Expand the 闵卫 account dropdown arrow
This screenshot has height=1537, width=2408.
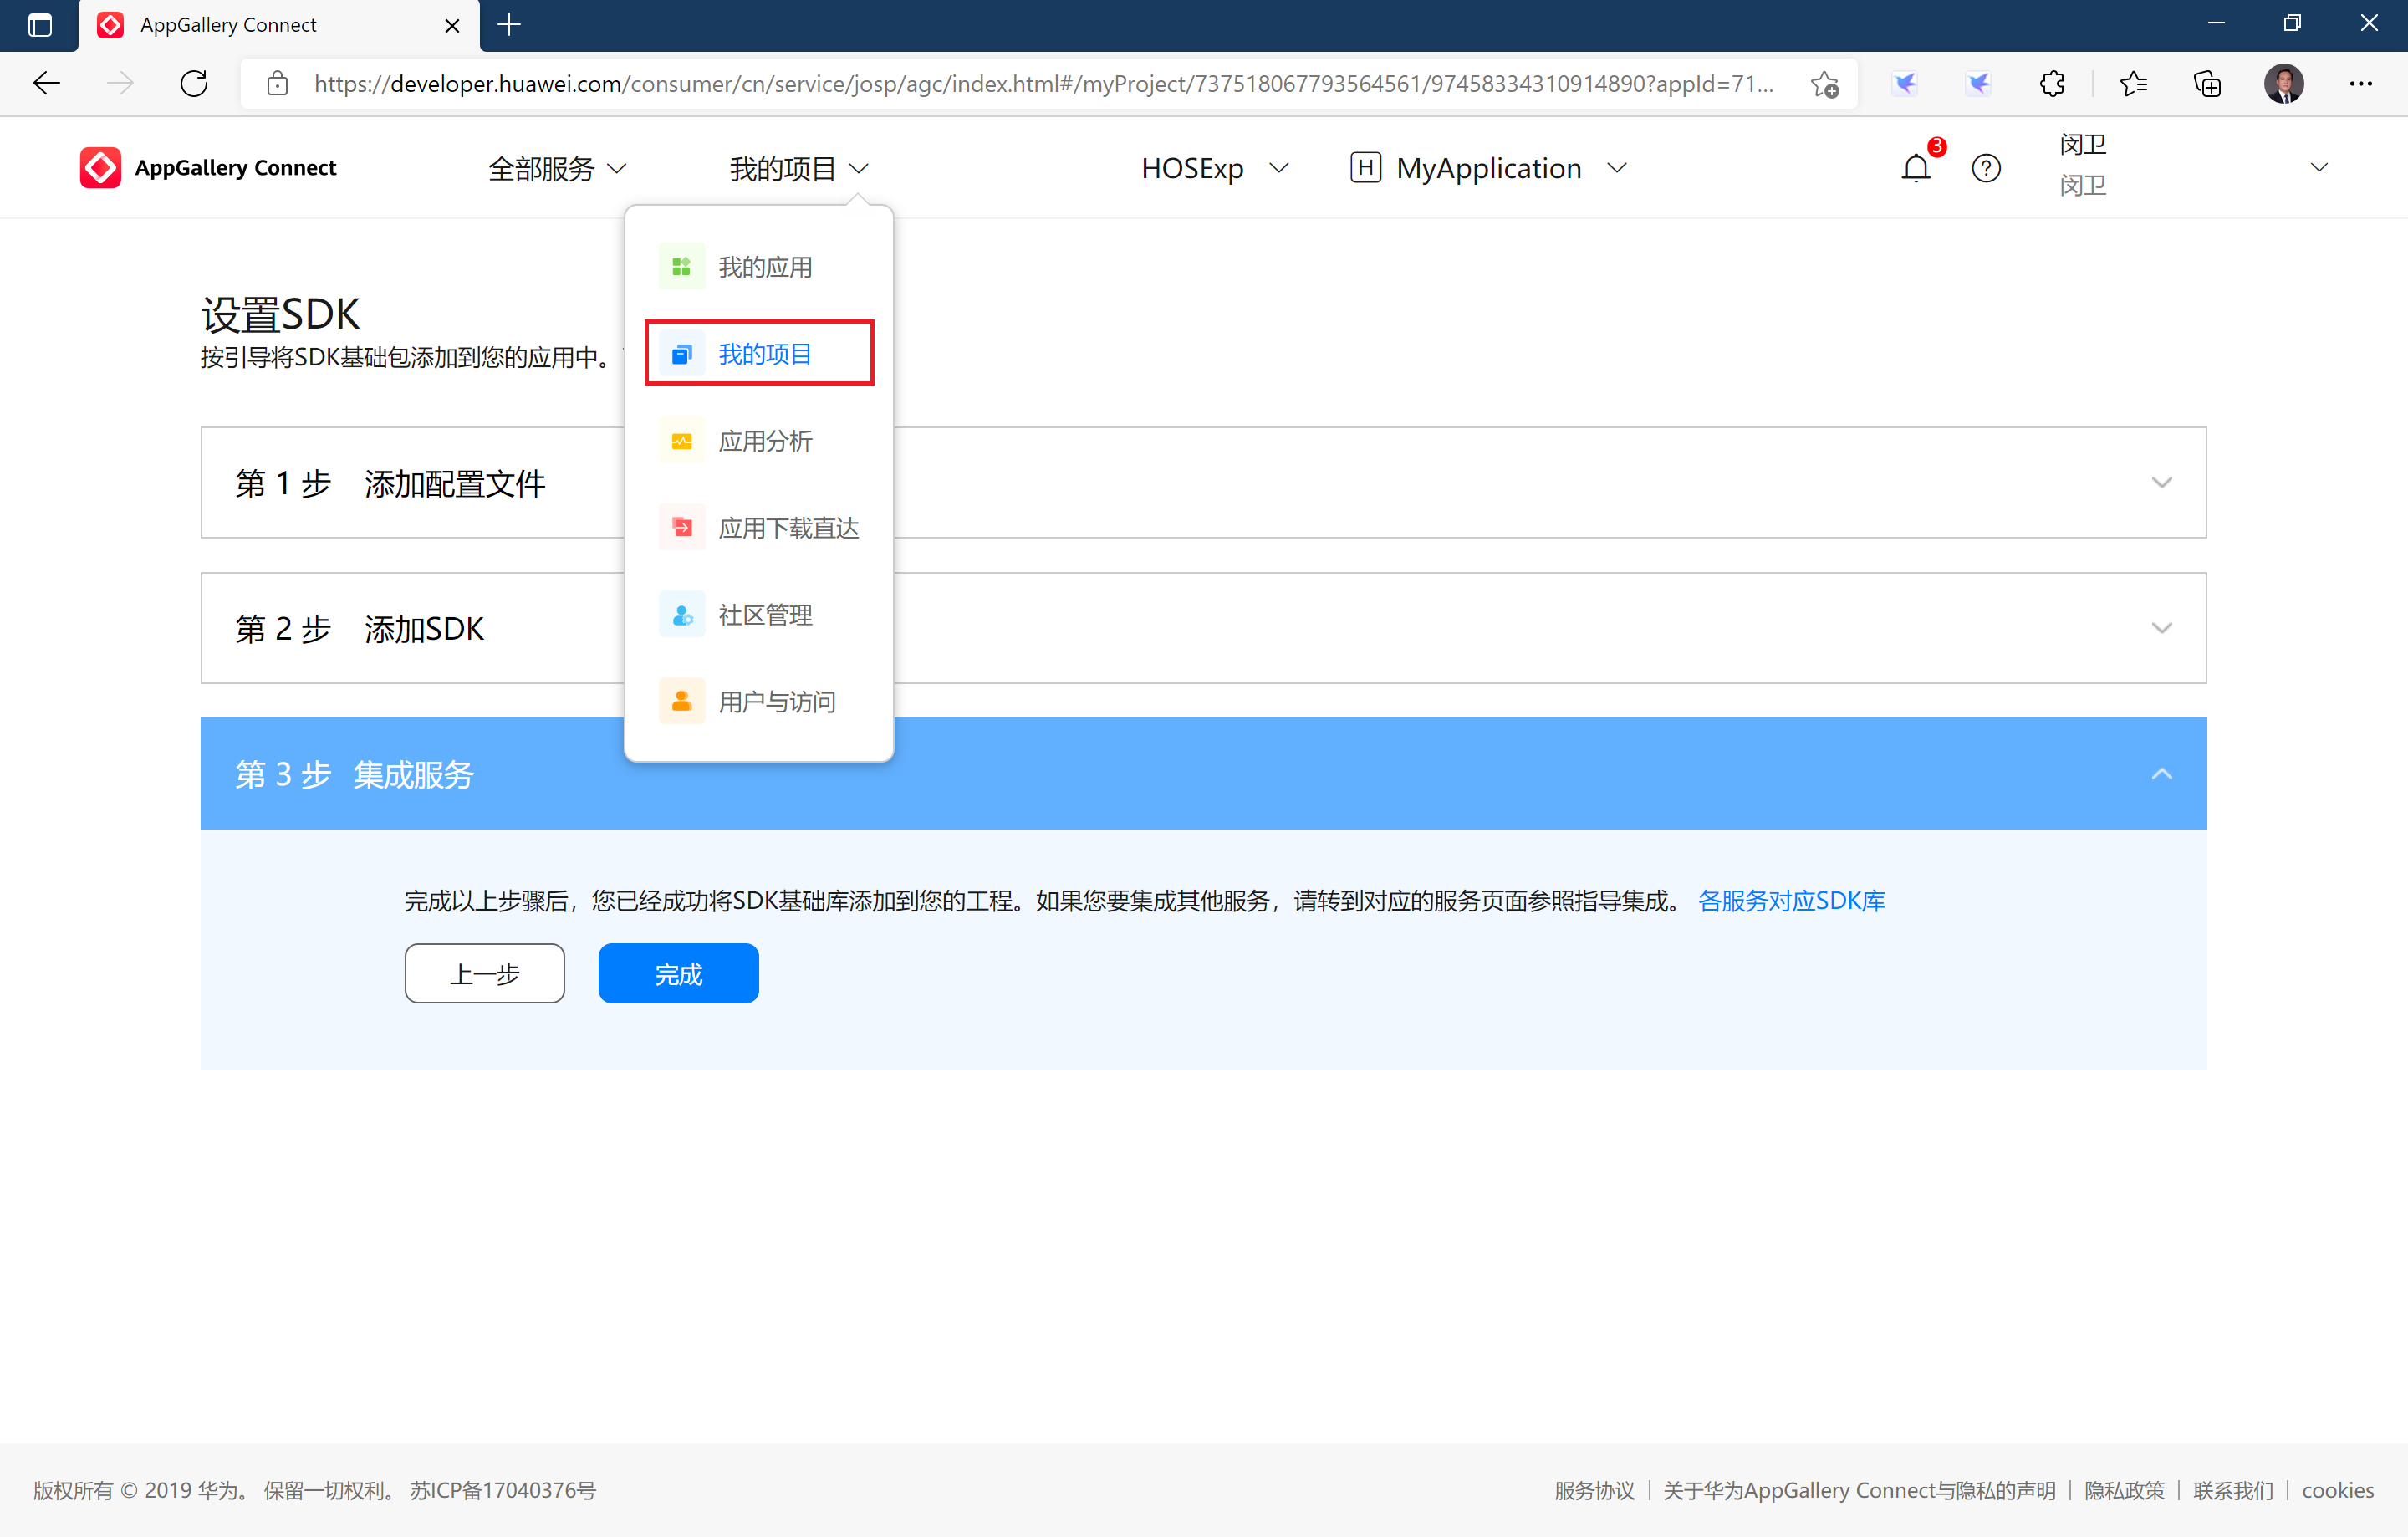[x=2318, y=167]
